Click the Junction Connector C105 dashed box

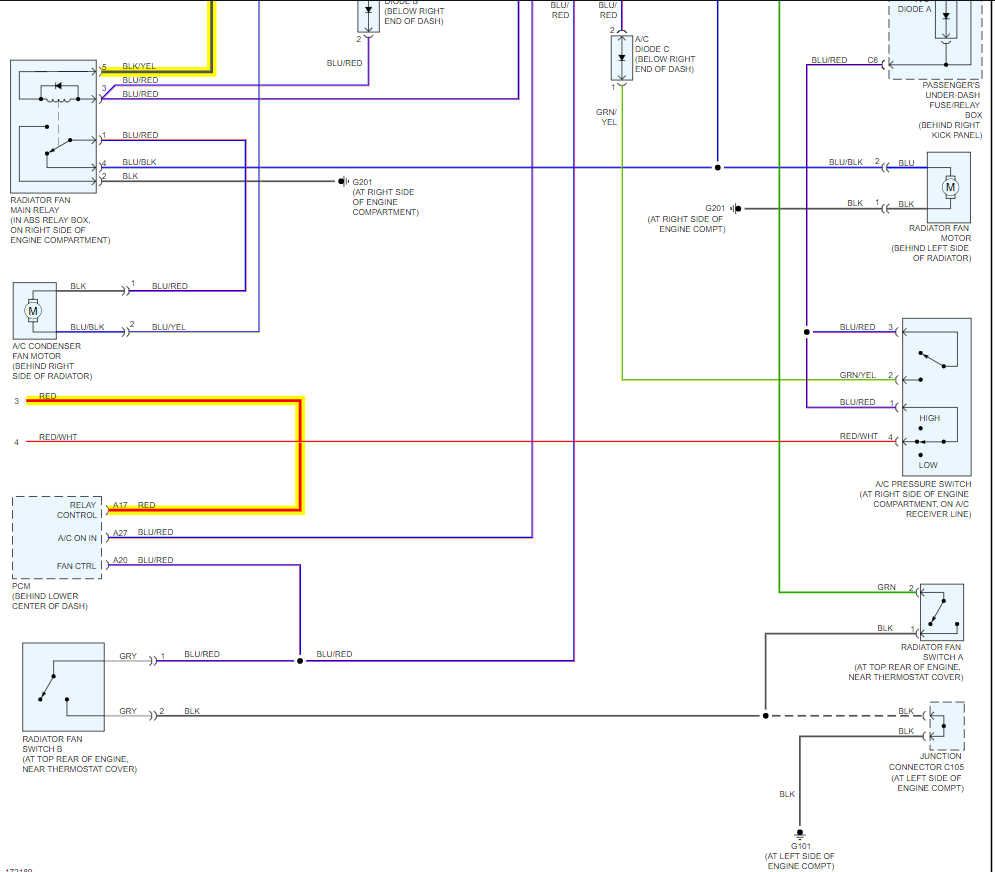point(947,726)
